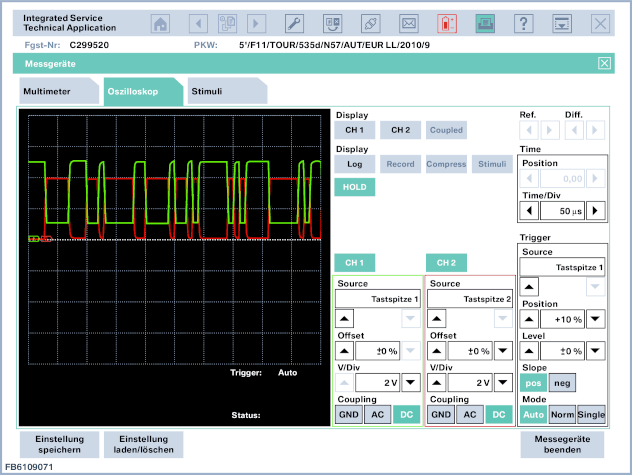
Task: Click the forward arrow in top toolbar
Action: click(x=256, y=24)
